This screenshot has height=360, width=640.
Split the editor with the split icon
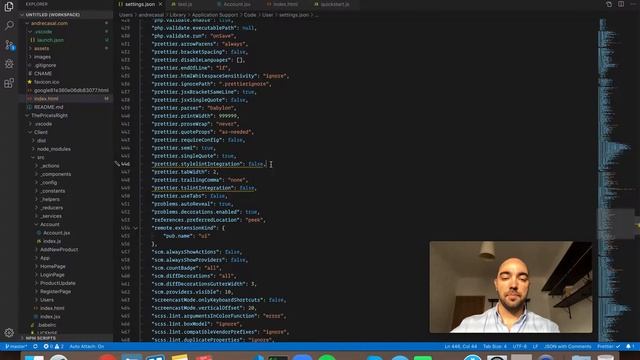621,4
